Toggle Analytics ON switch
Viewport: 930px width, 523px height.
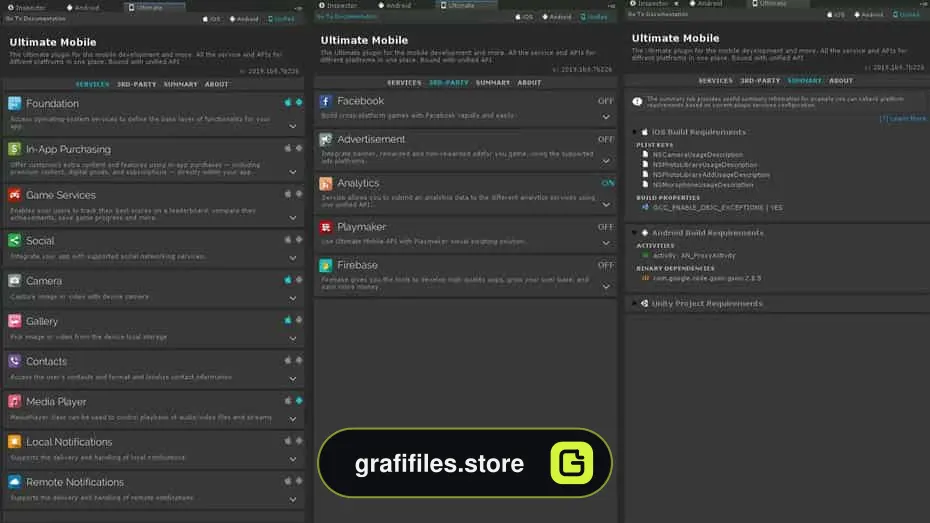point(608,183)
